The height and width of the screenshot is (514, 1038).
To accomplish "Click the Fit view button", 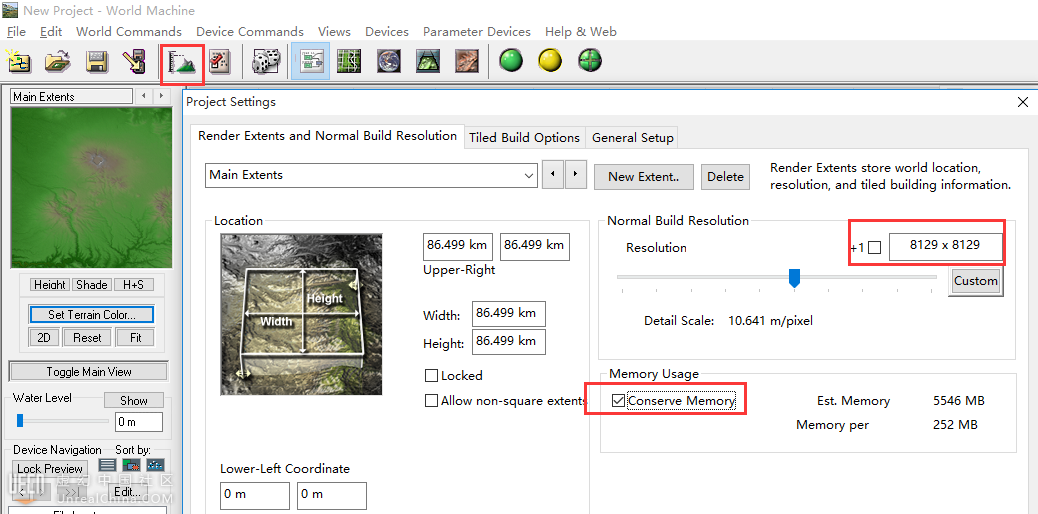I will (136, 337).
